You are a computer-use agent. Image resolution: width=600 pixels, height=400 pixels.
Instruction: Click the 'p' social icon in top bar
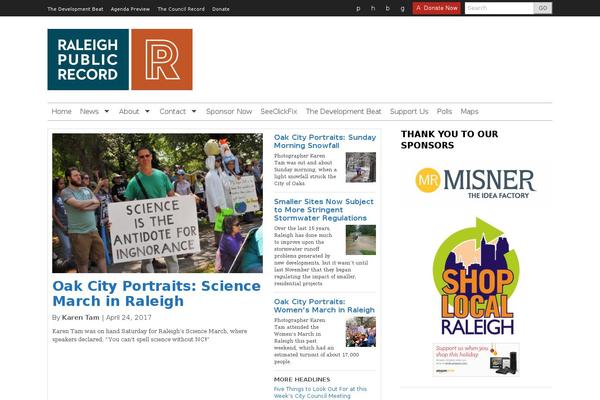358,8
